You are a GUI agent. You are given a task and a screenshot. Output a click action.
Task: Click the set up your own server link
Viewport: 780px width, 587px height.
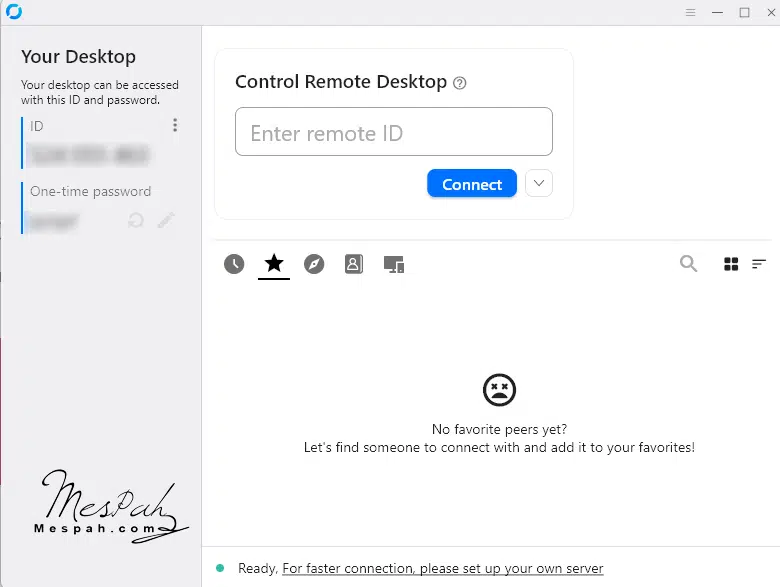pyautogui.click(x=443, y=568)
